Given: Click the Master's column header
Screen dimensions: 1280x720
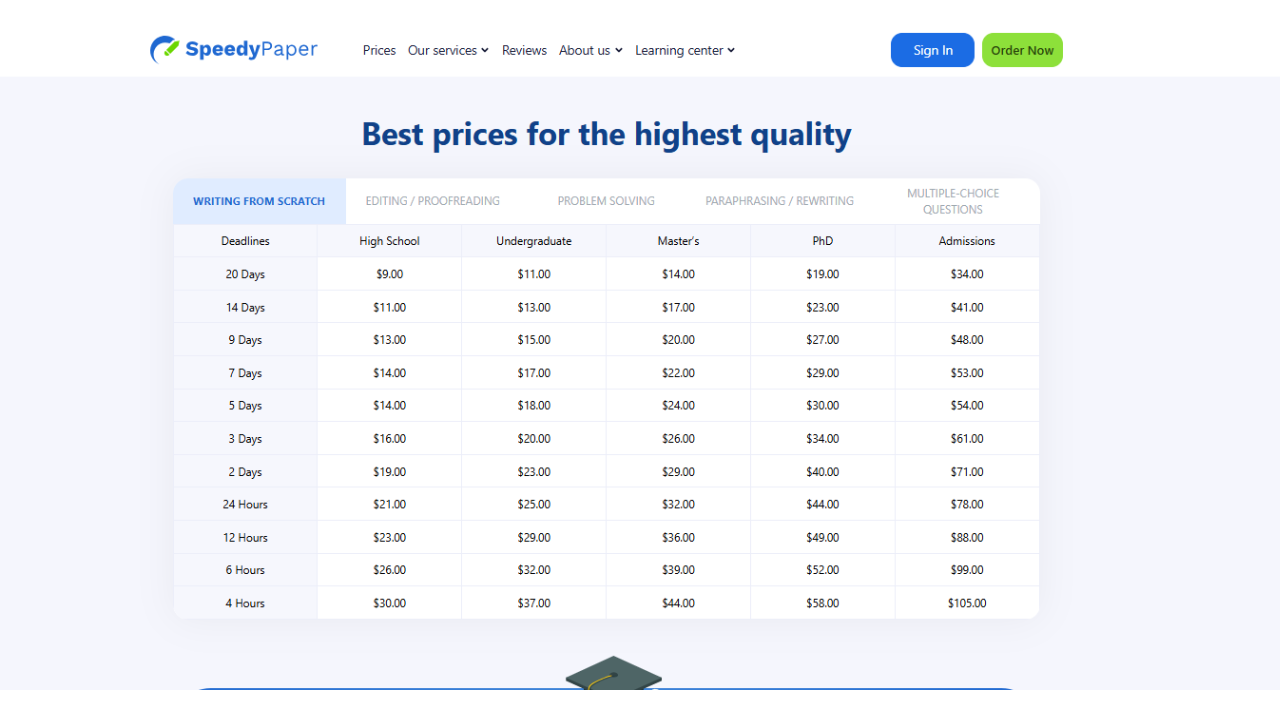Looking at the screenshot, I should tap(678, 241).
